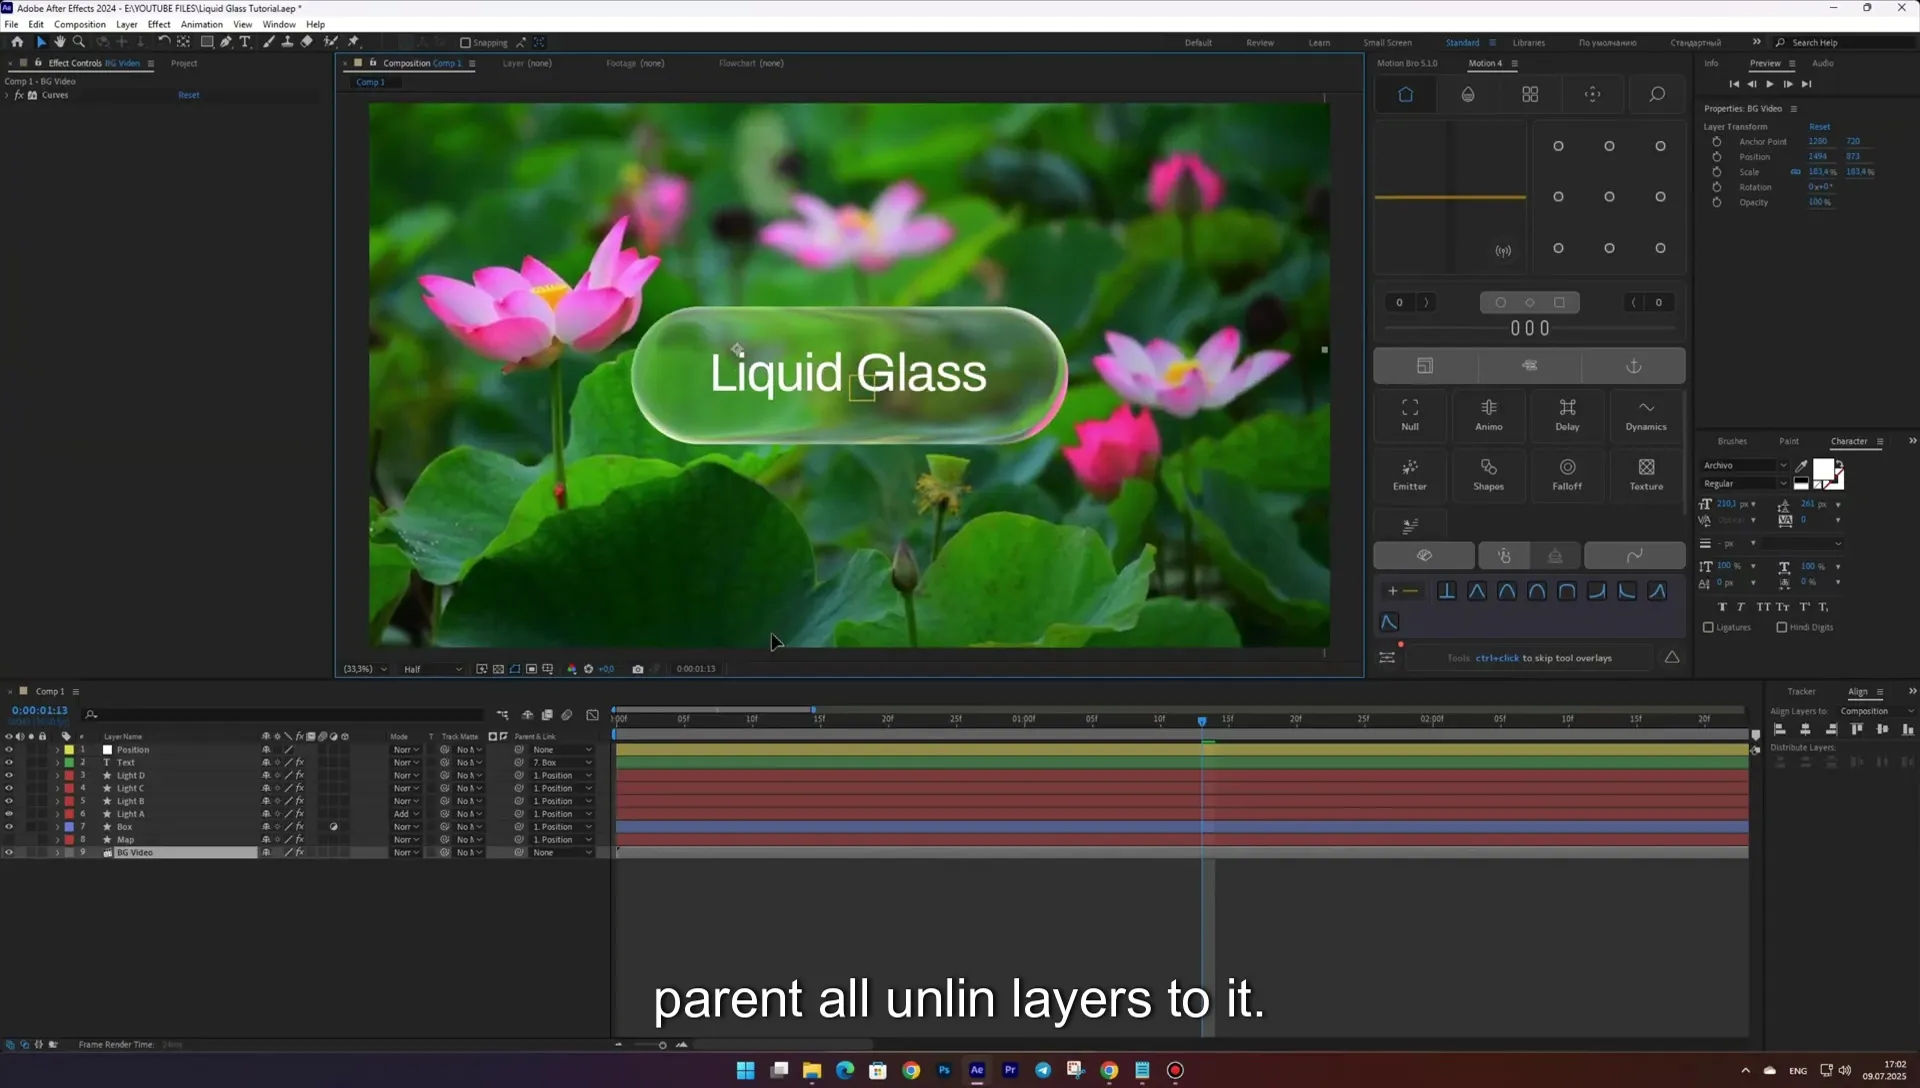Viewport: 1920px width, 1088px height.
Task: Open the Animation menu
Action: pos(202,24)
